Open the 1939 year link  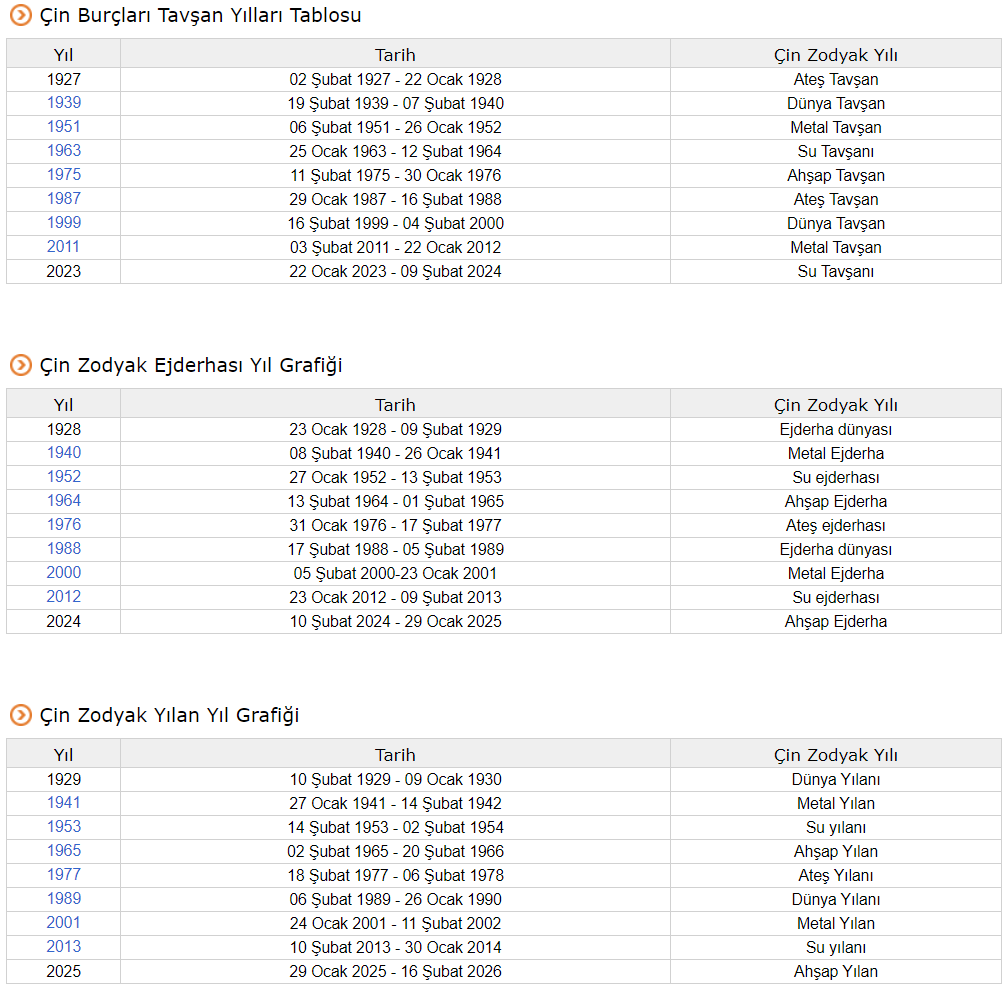point(64,103)
